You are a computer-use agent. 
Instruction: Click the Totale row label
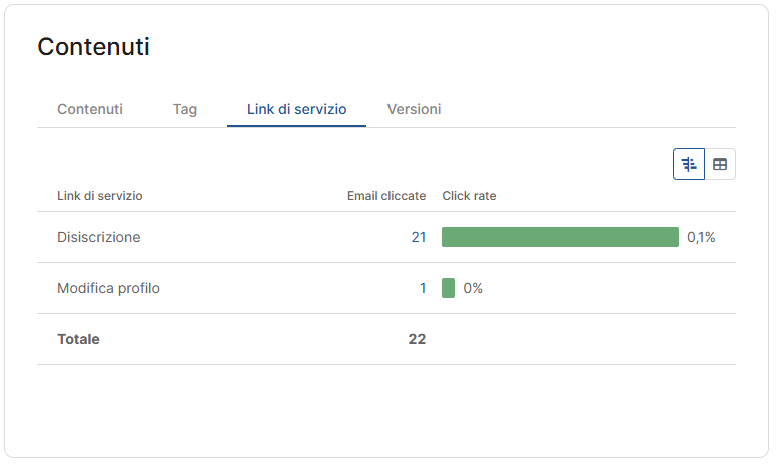click(78, 339)
